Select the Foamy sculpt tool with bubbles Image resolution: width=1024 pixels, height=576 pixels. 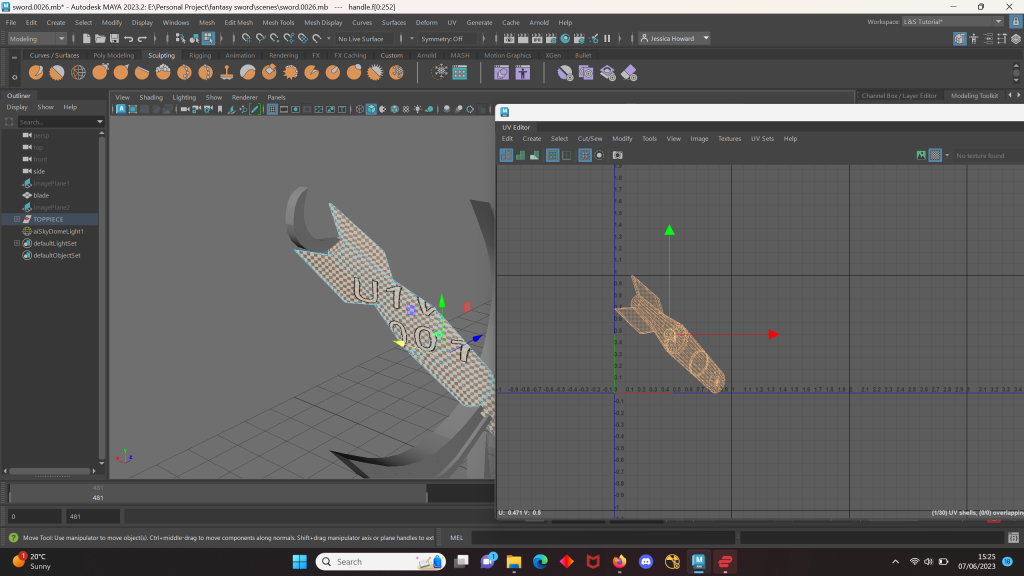tap(163, 72)
